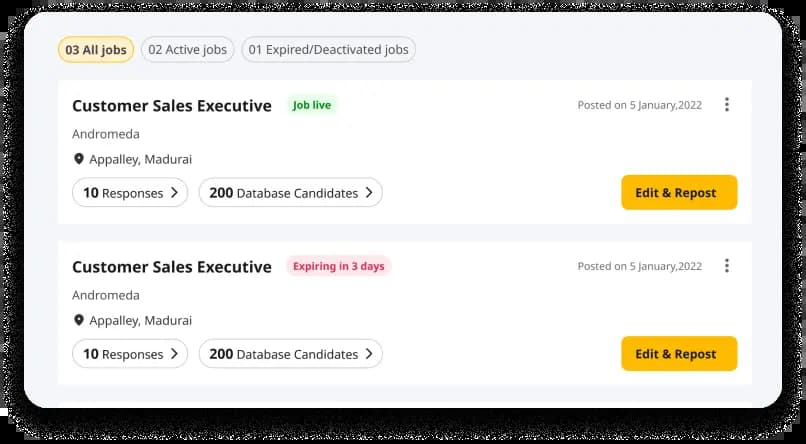
Task: Show 01 Expired/Deactivated jobs tab
Action: point(328,50)
